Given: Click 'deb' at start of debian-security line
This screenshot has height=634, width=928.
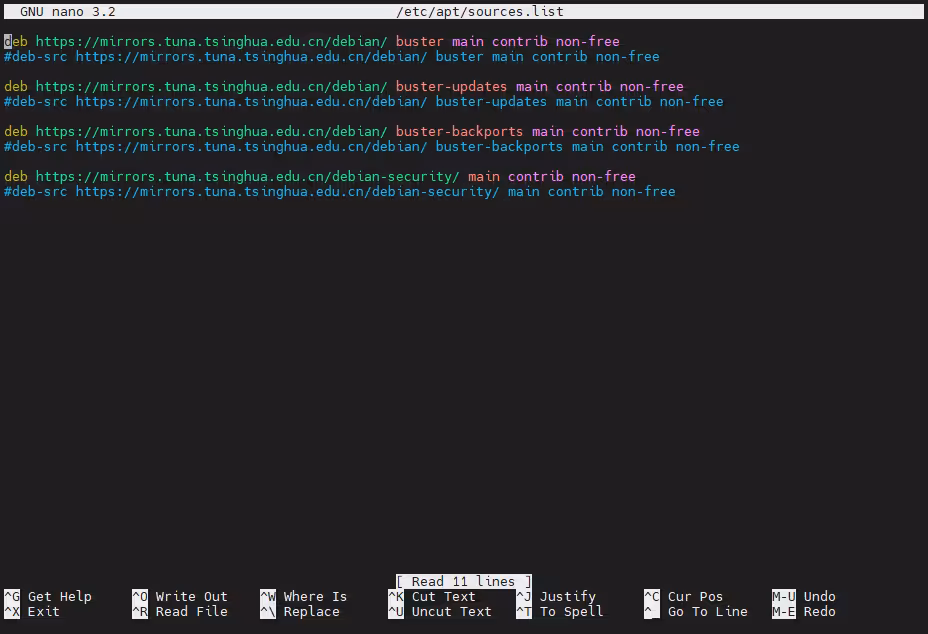Looking at the screenshot, I should [16, 176].
